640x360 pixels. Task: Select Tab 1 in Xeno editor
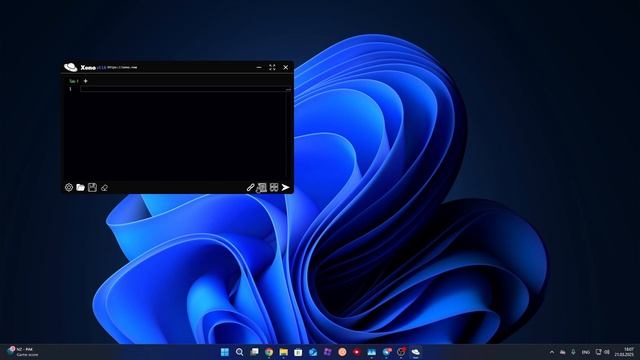(x=73, y=81)
